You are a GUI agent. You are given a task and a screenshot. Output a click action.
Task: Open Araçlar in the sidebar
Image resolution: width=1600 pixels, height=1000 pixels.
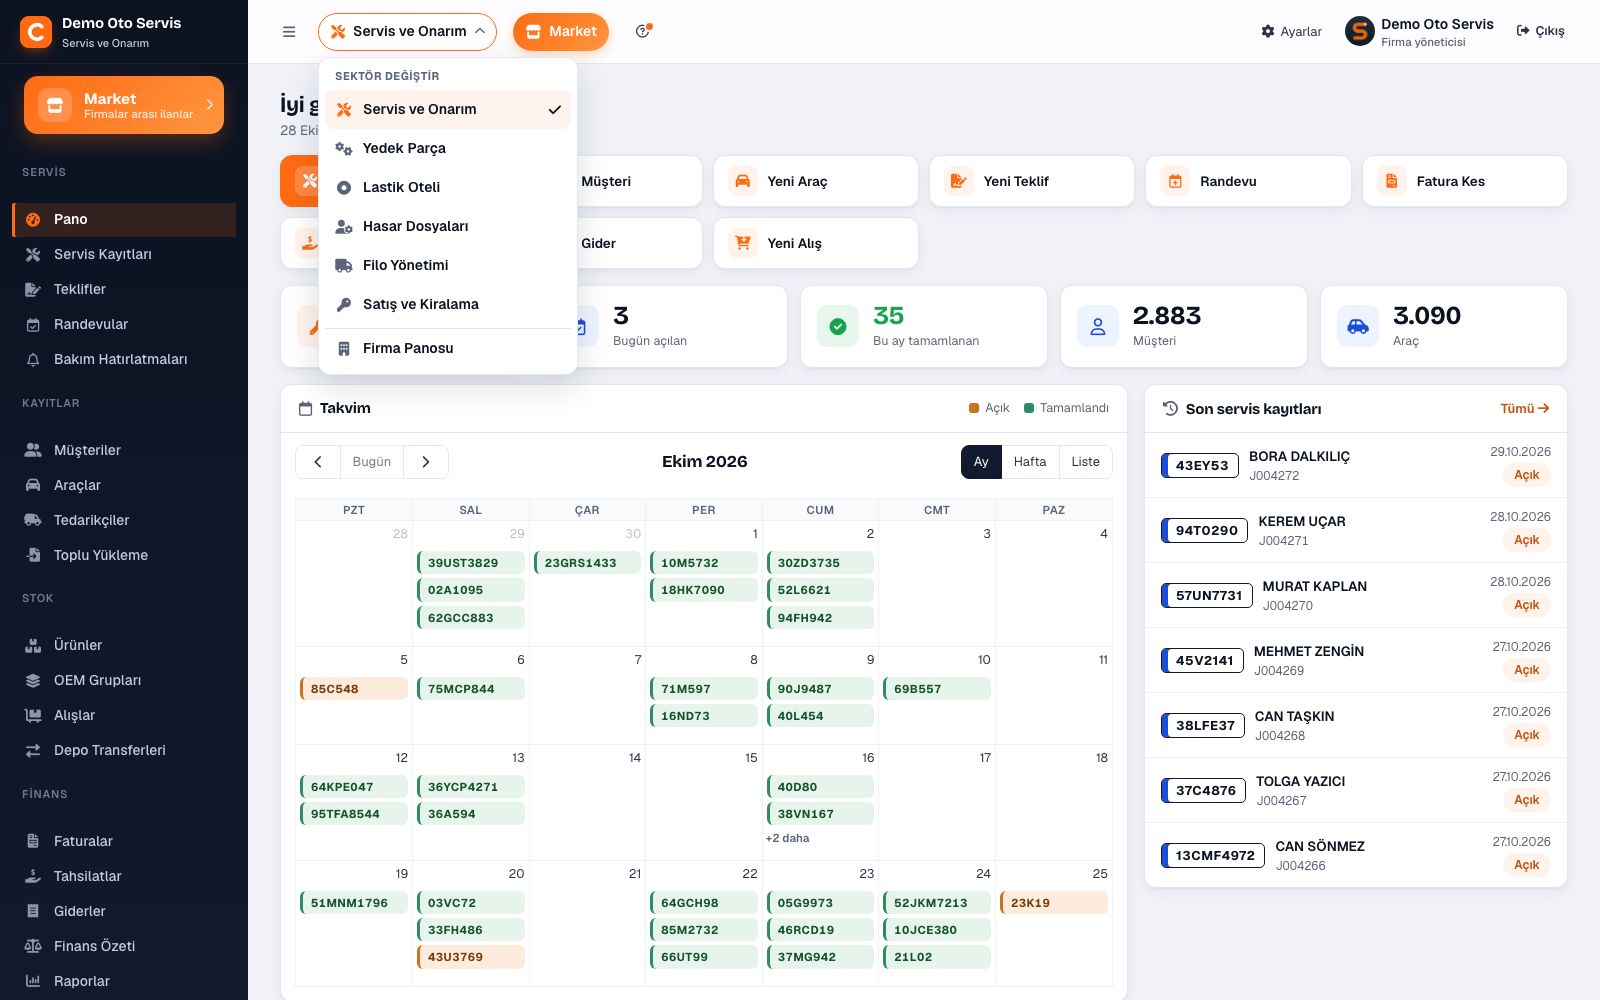[x=124, y=485]
